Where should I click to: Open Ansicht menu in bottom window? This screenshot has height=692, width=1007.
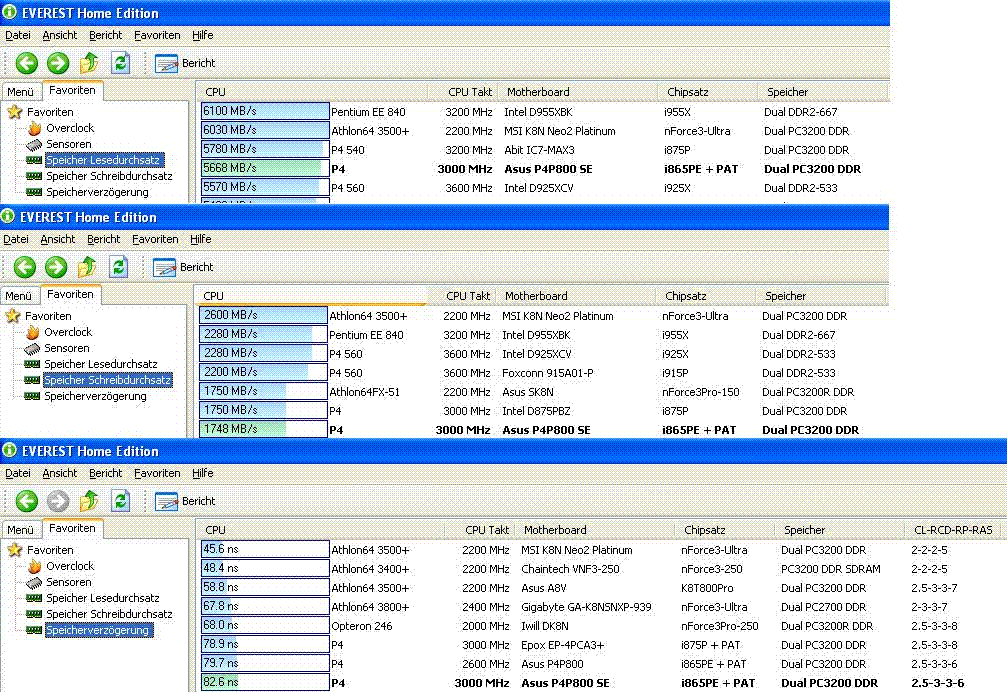(60, 473)
